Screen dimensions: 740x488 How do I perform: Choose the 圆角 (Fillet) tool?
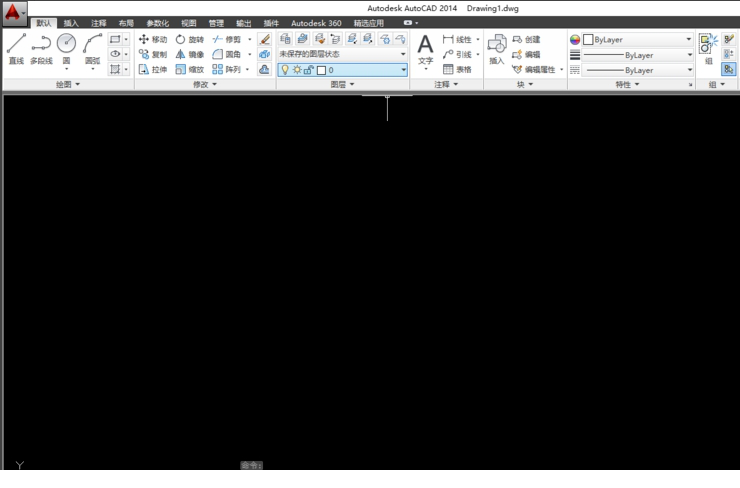pos(227,54)
